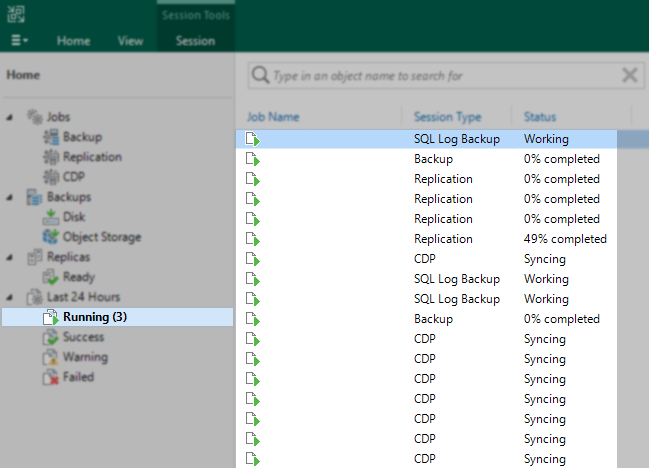Image resolution: width=649 pixels, height=468 pixels.
Task: Select the Replication cell in 49% row
Action: point(443,239)
